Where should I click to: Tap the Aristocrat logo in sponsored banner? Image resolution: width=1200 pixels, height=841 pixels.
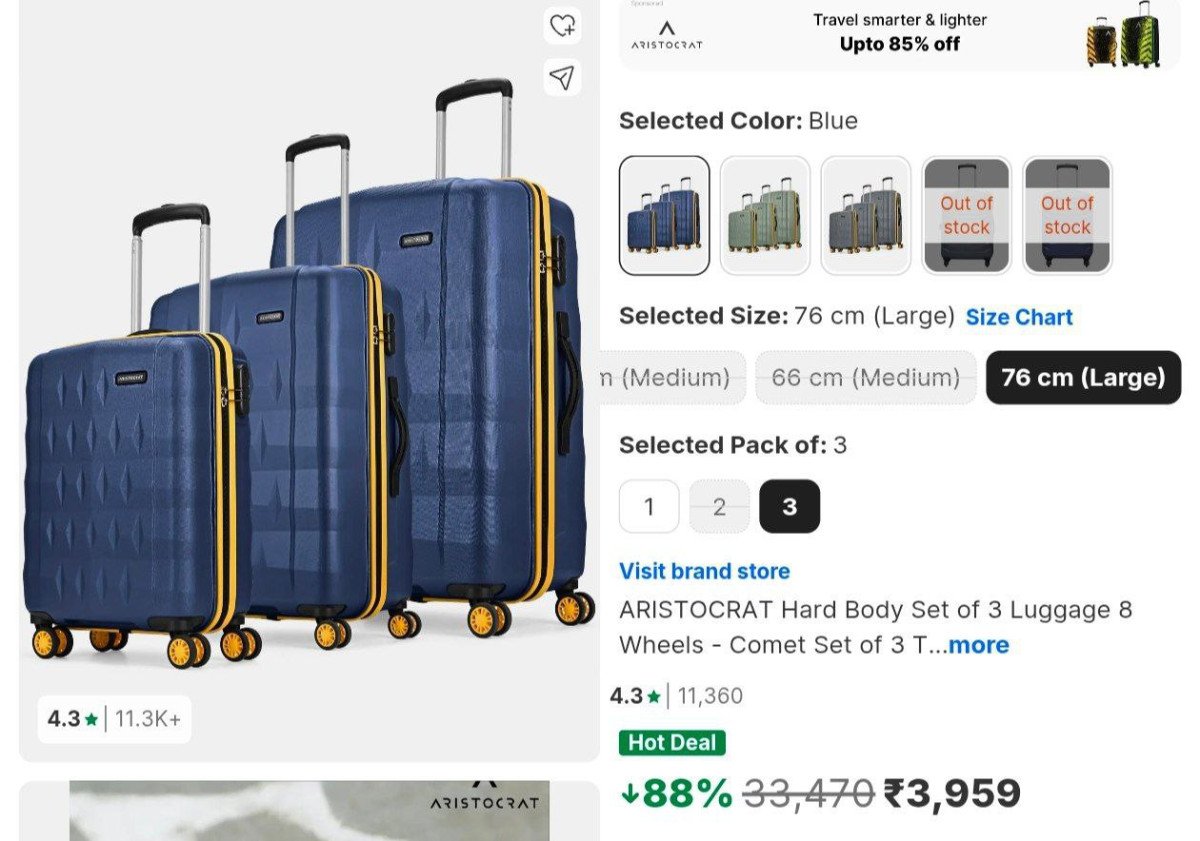(667, 36)
